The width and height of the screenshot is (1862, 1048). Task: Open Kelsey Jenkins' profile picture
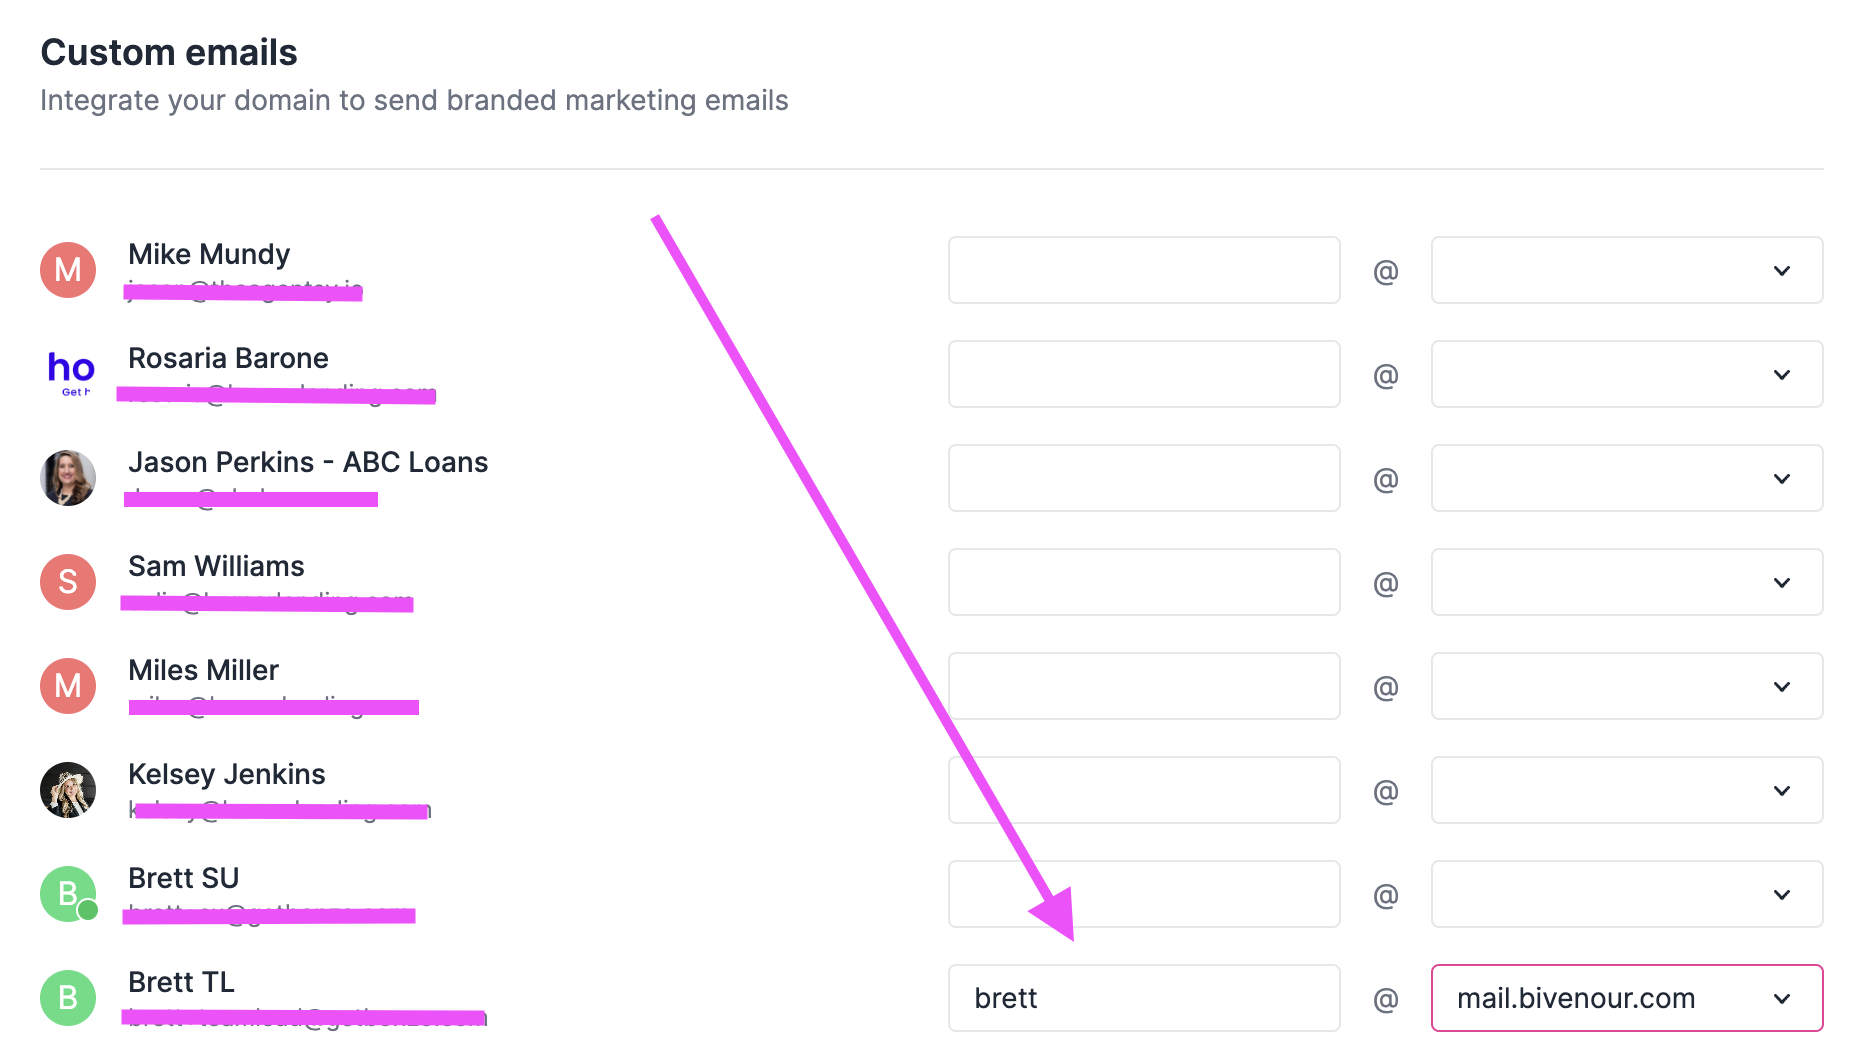67,790
